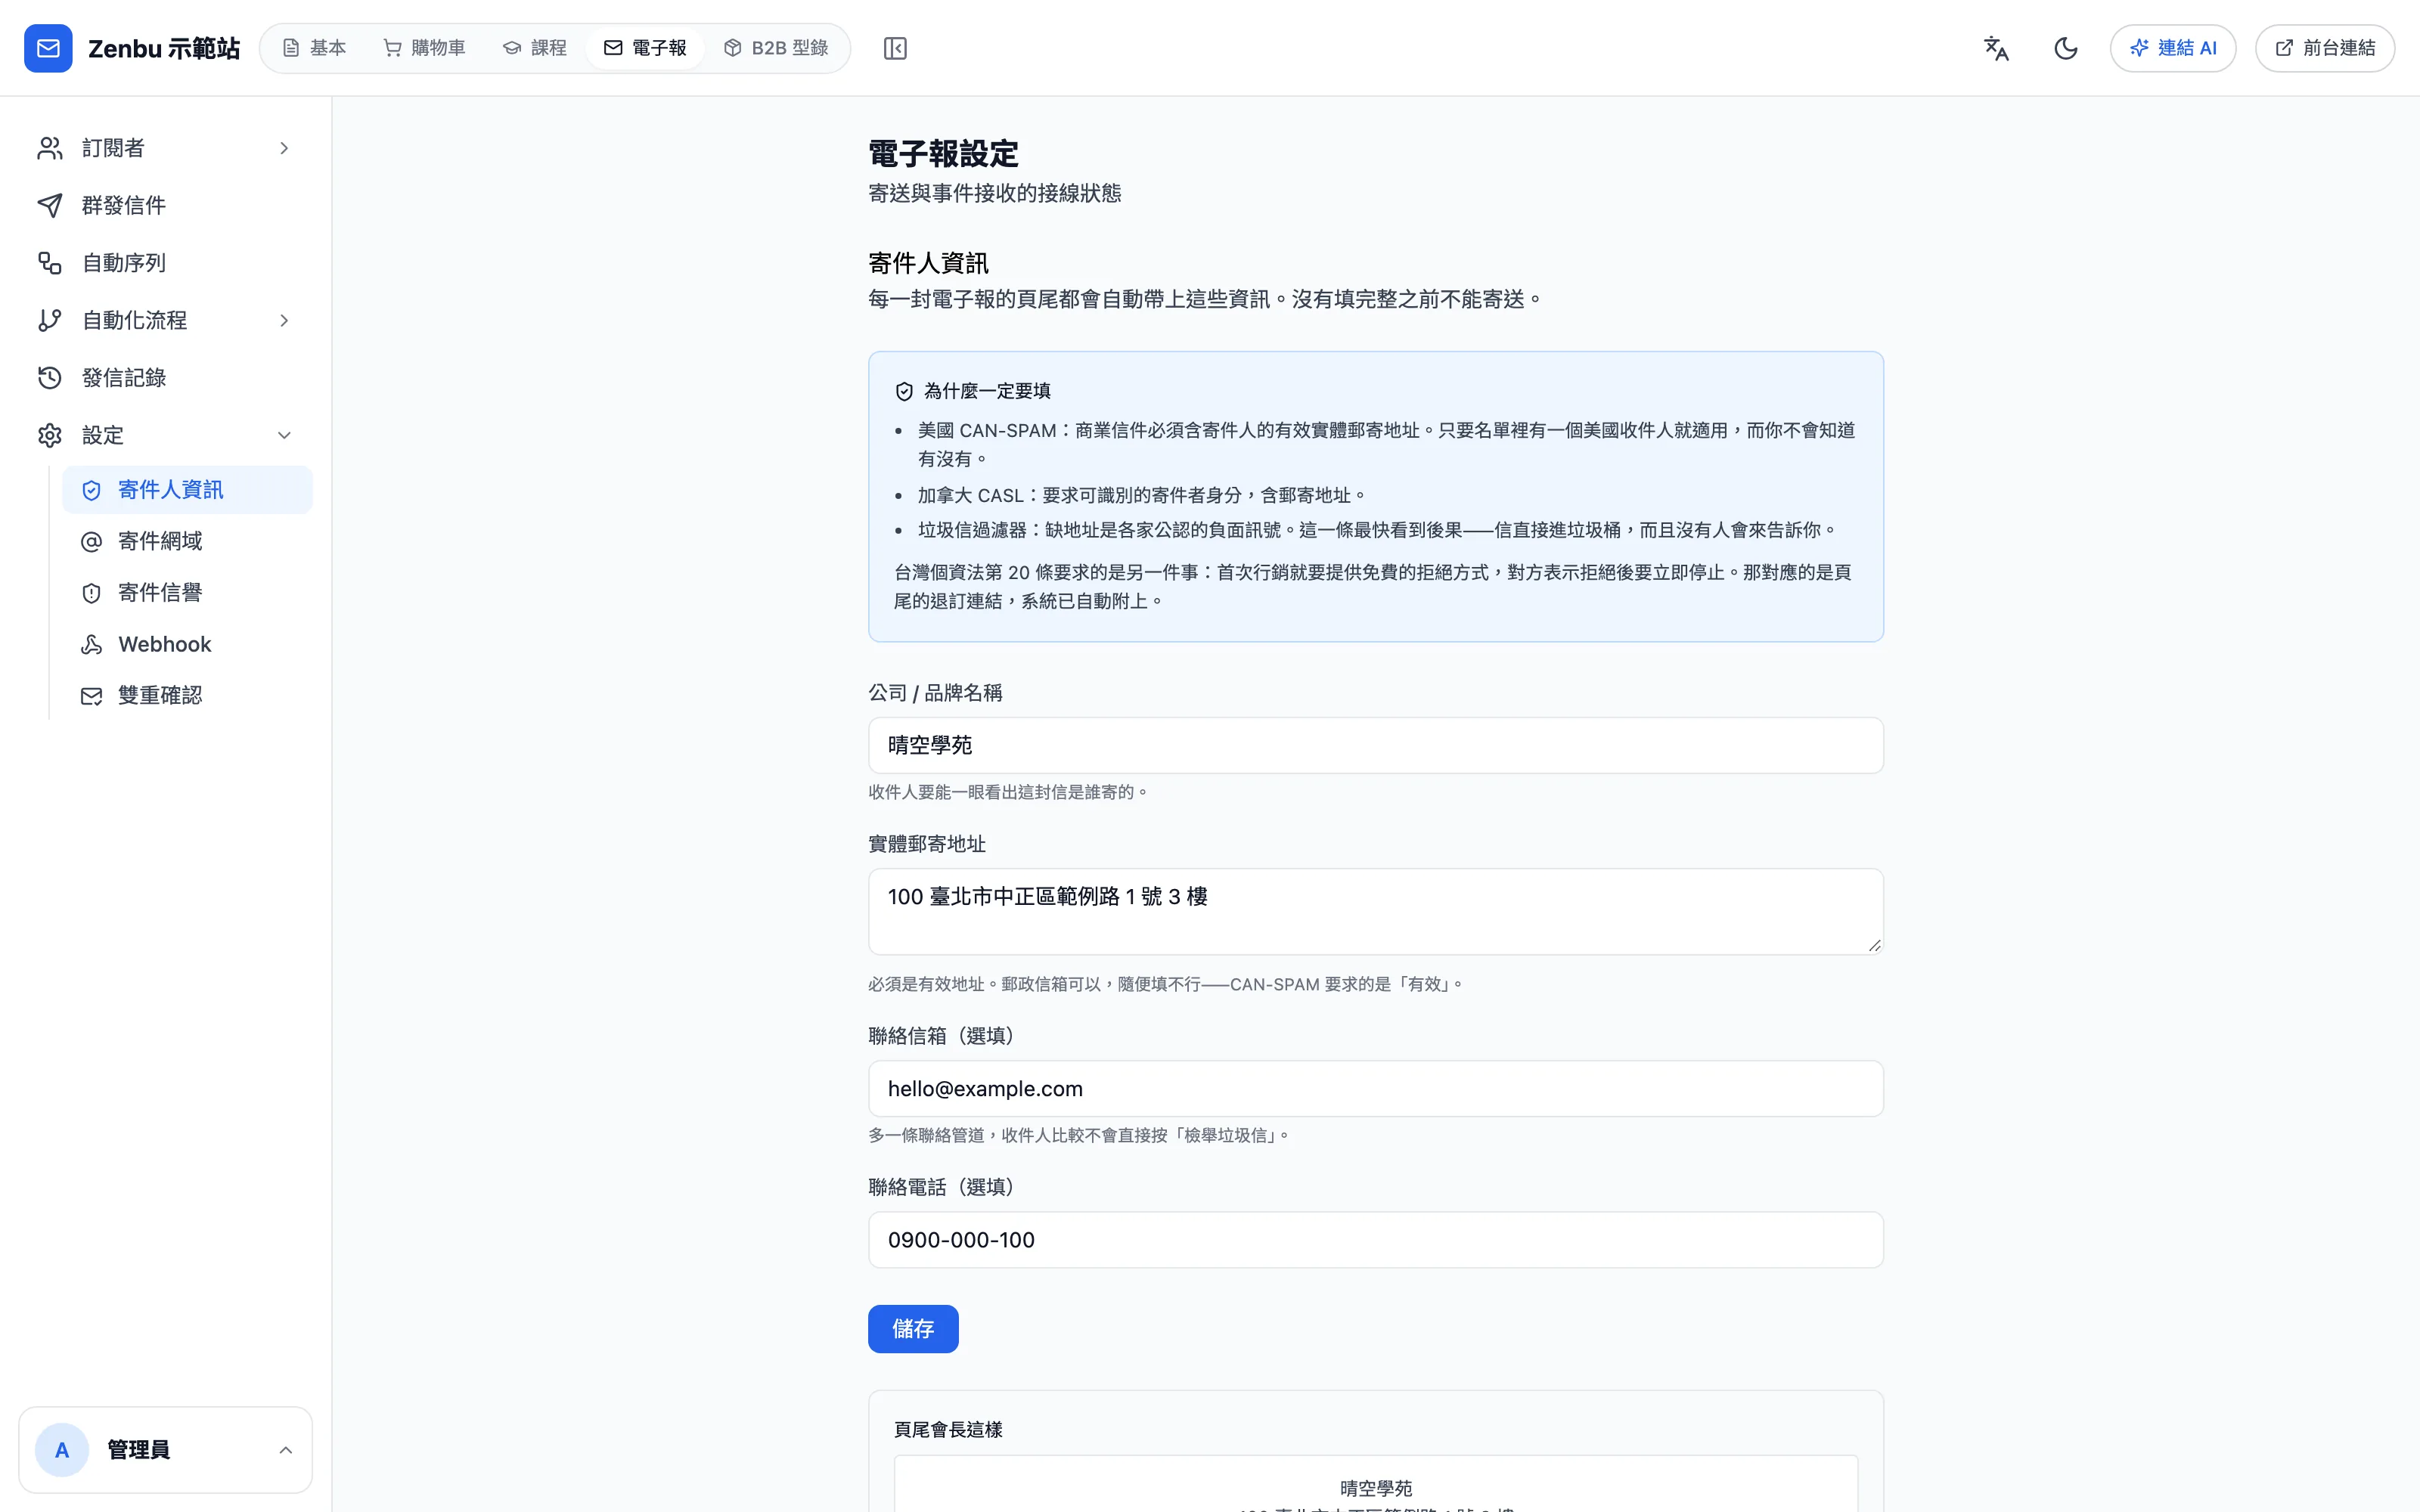Open 發信記錄 history icon

[x=50, y=378]
